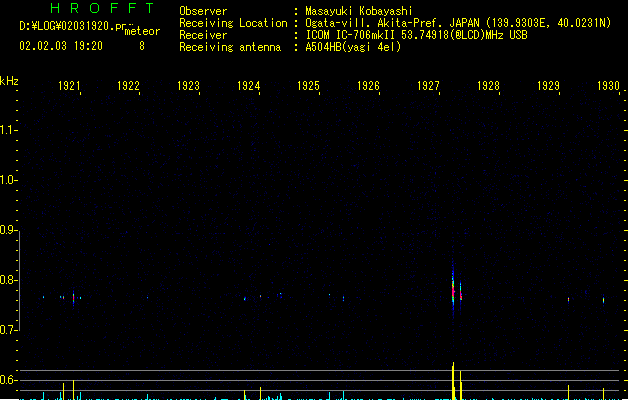Click the kHz axis unit label
629x400 pixels.
[9, 81]
